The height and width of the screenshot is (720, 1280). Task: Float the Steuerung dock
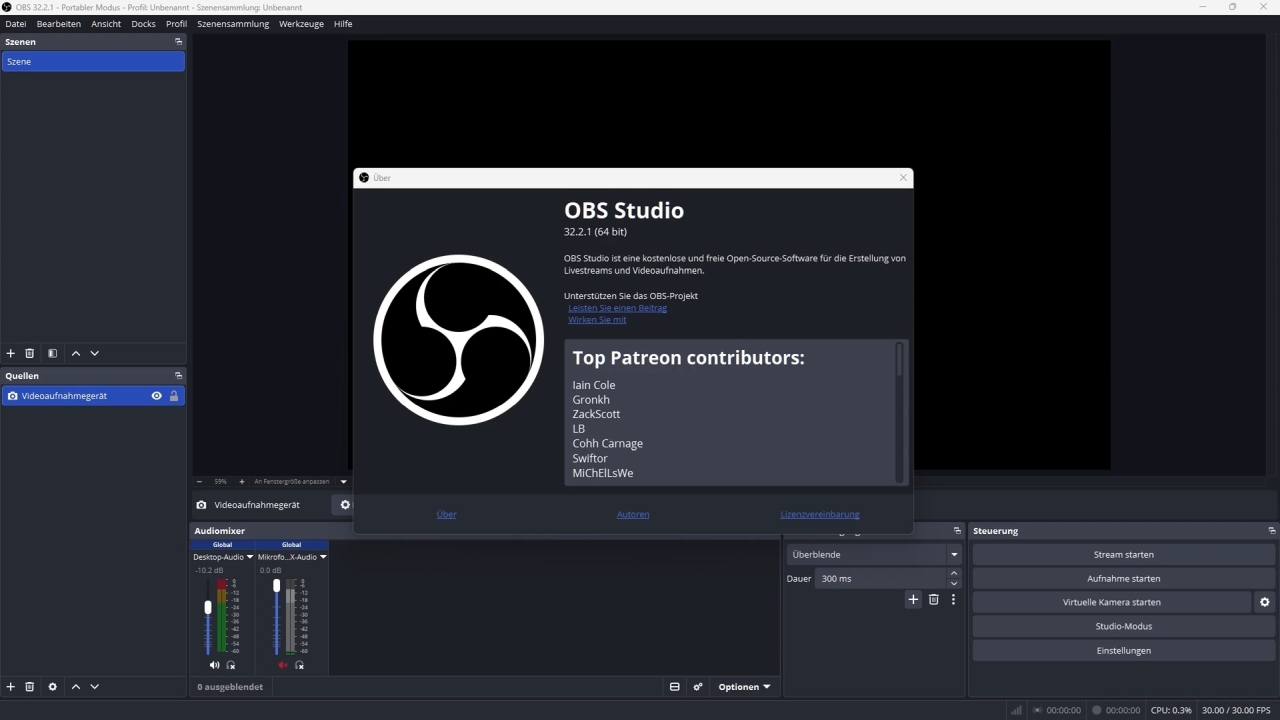pyautogui.click(x=1272, y=531)
